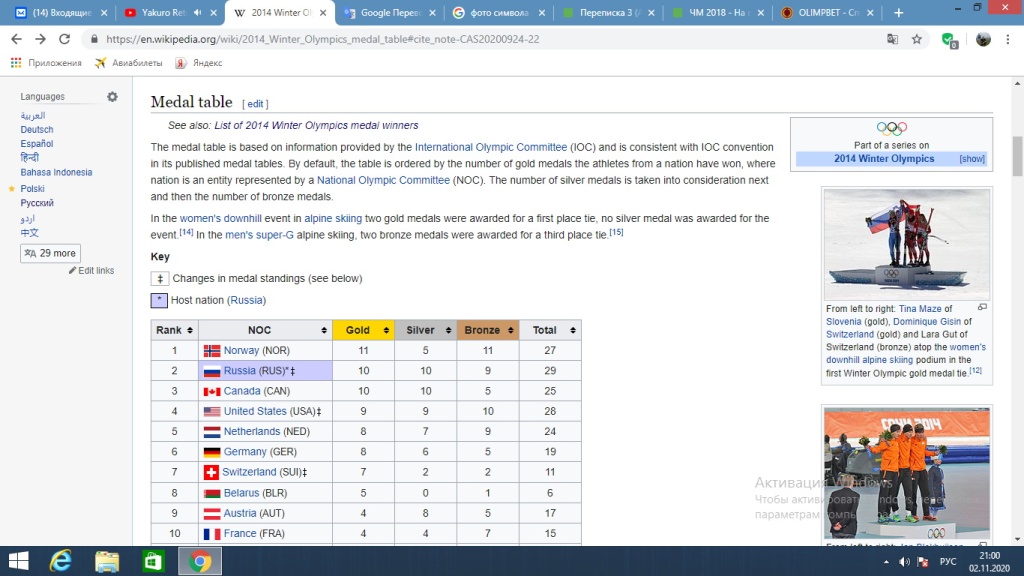Click the Chrome taskbar icon
The image size is (1024, 576).
200,561
